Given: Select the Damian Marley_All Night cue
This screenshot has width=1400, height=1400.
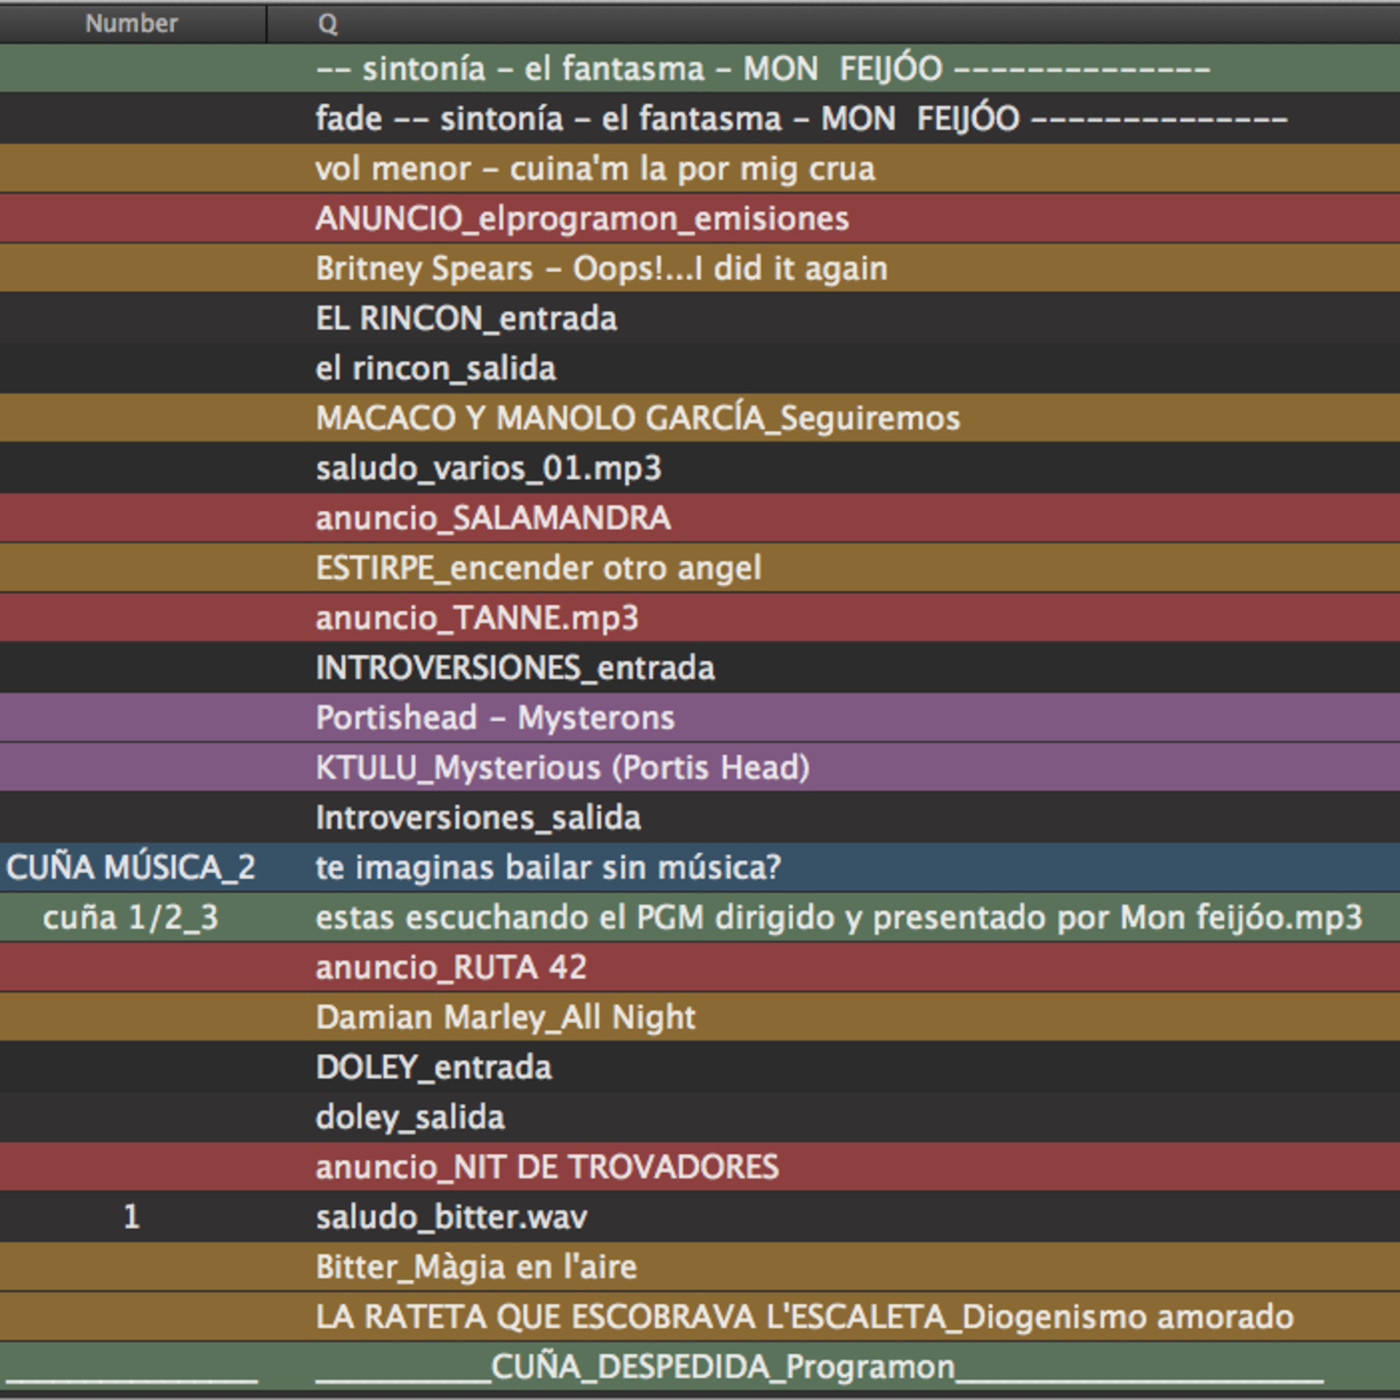Looking at the screenshot, I should [x=505, y=1017].
